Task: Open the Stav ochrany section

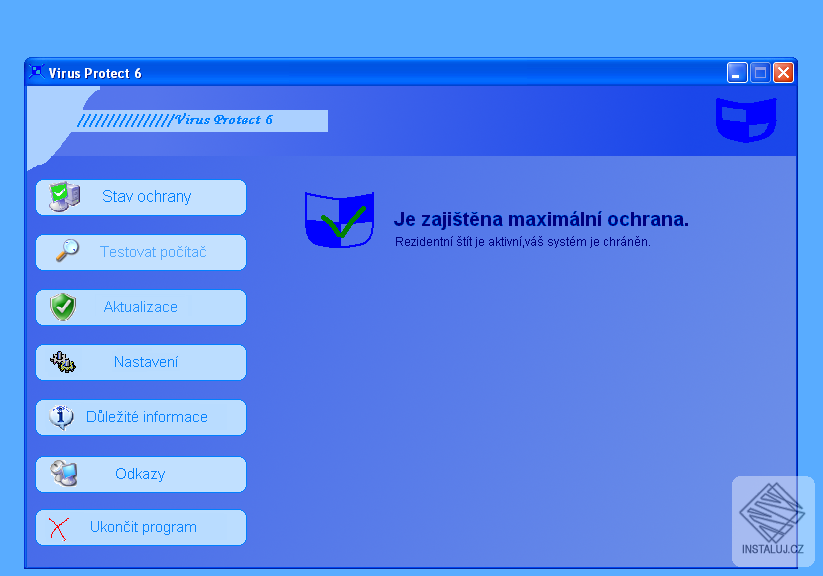Action: coord(141,197)
